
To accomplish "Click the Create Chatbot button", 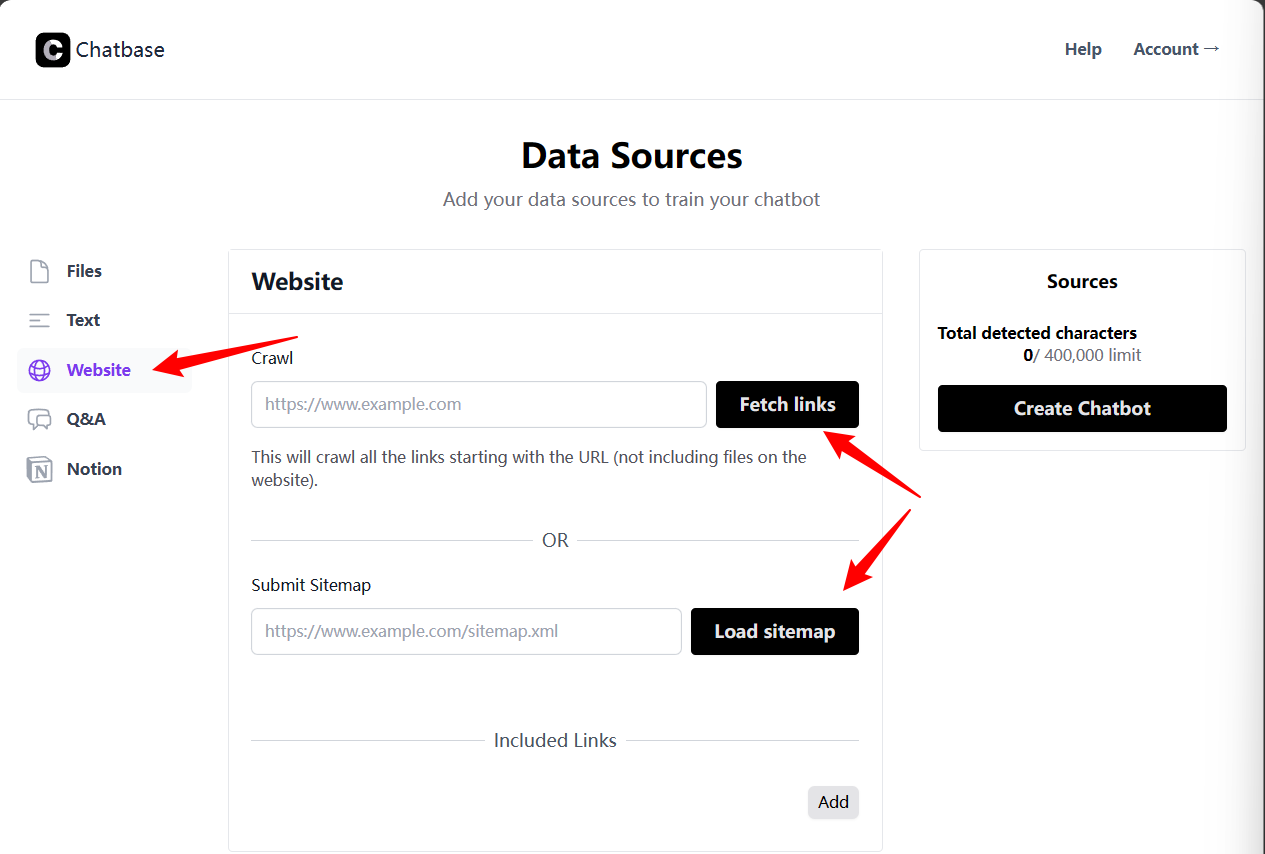I will (x=1082, y=408).
